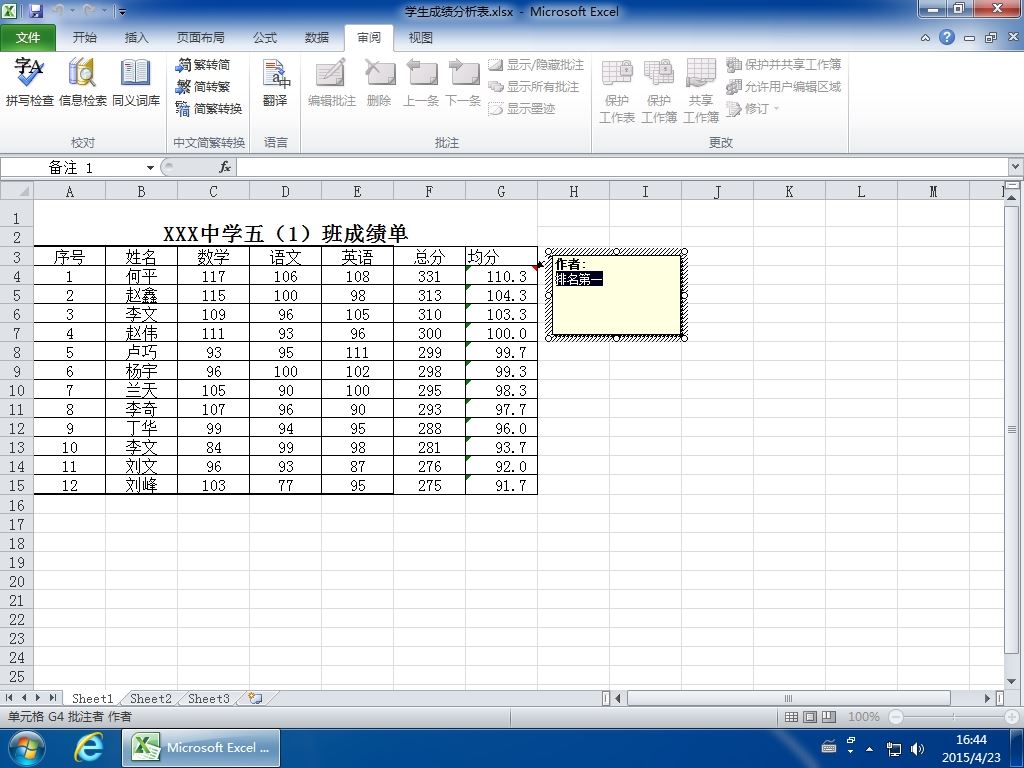Click the vertical scroll down arrow
Screen dimensions: 1024x768
click(1012, 681)
